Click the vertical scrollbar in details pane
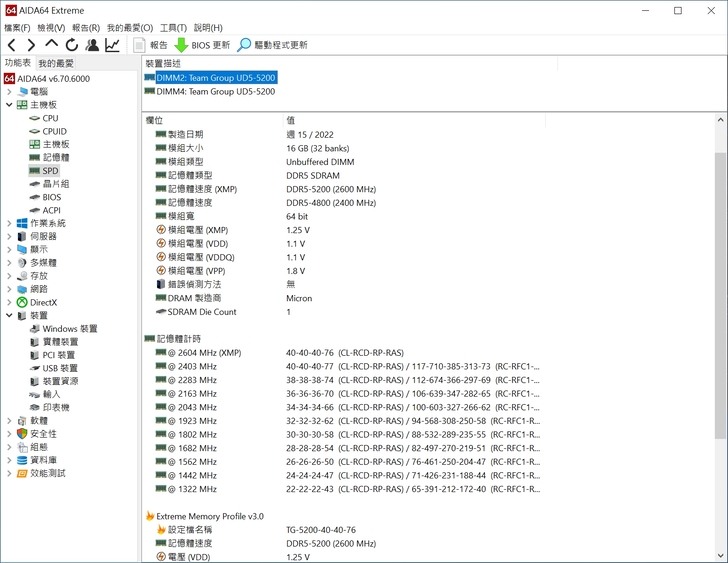Screen dimensions: 728x563 [721, 300]
